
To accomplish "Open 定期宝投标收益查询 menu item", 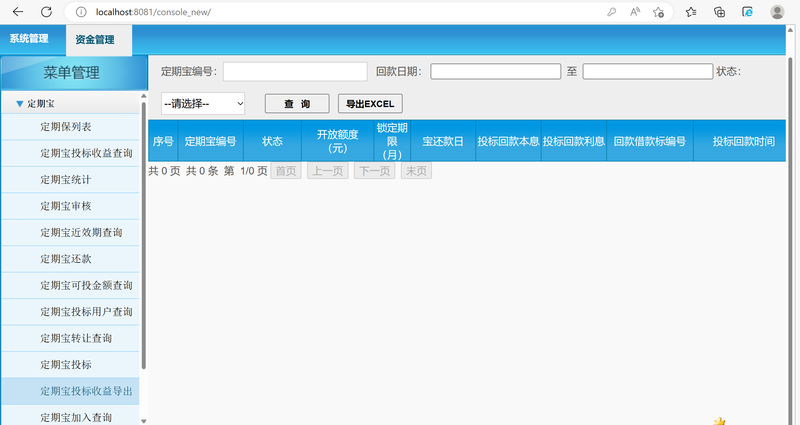I will point(70,153).
